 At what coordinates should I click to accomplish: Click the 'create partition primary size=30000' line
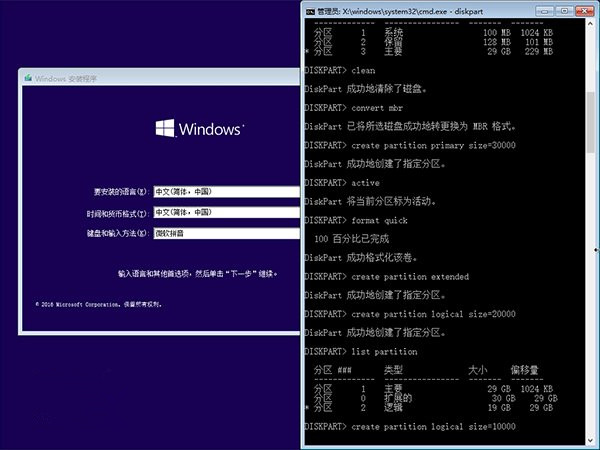pyautogui.click(x=410, y=145)
